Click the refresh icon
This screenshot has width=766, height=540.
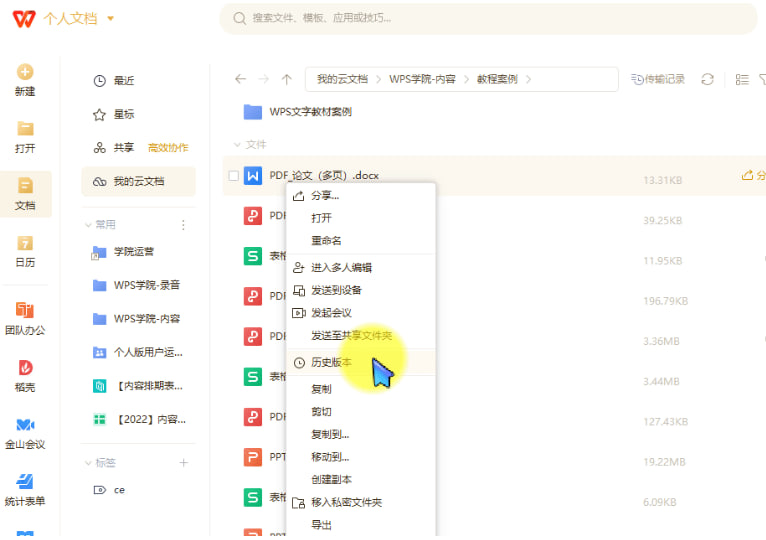coord(707,79)
